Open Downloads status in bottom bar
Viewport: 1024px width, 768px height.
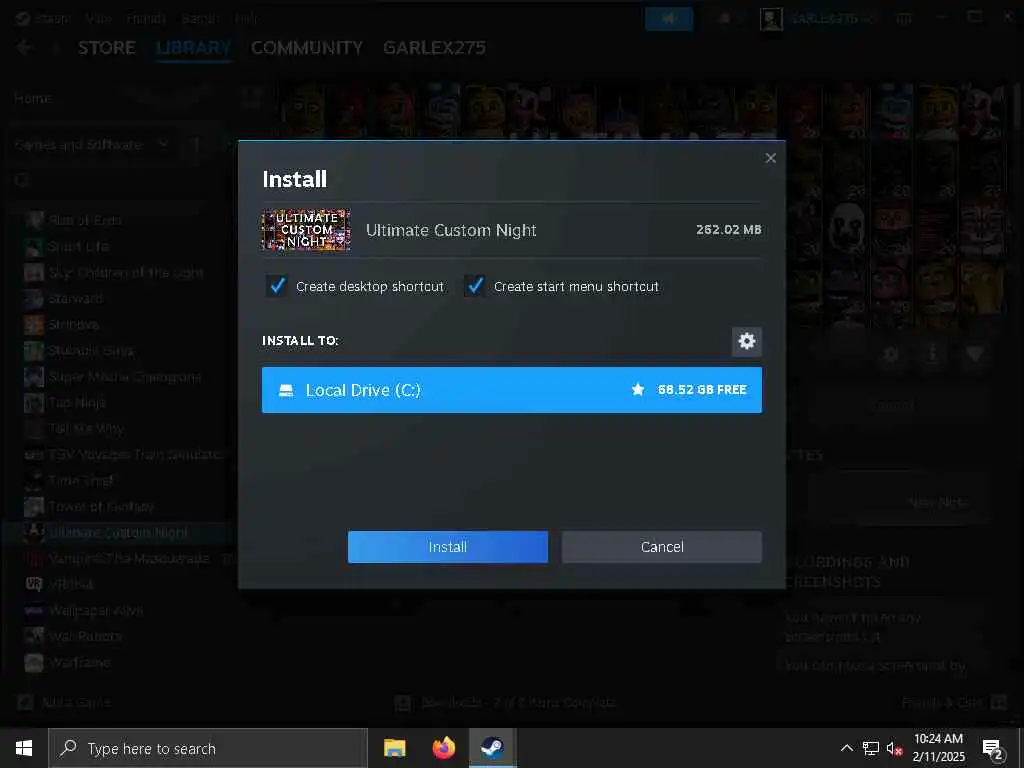(506, 703)
